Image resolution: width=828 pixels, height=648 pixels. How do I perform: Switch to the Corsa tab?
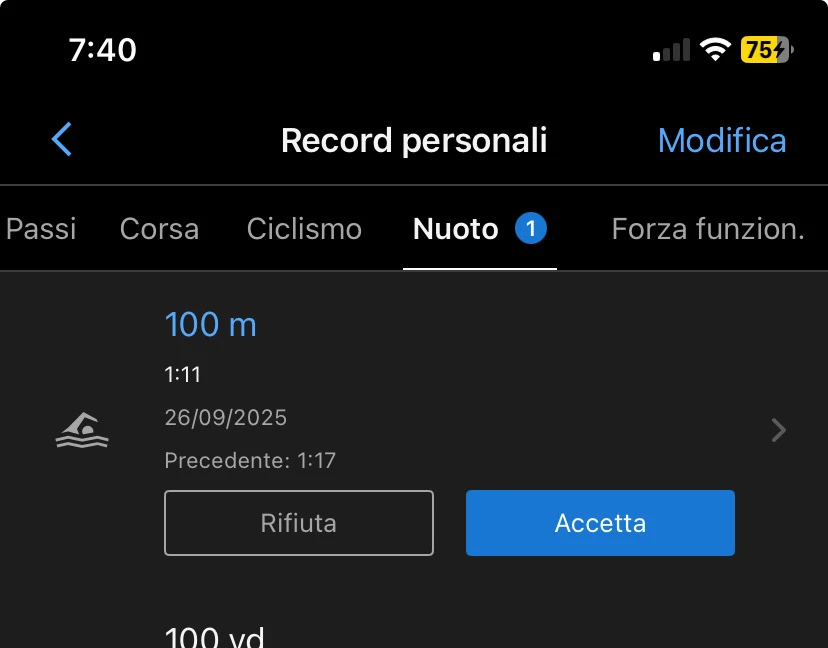159,229
